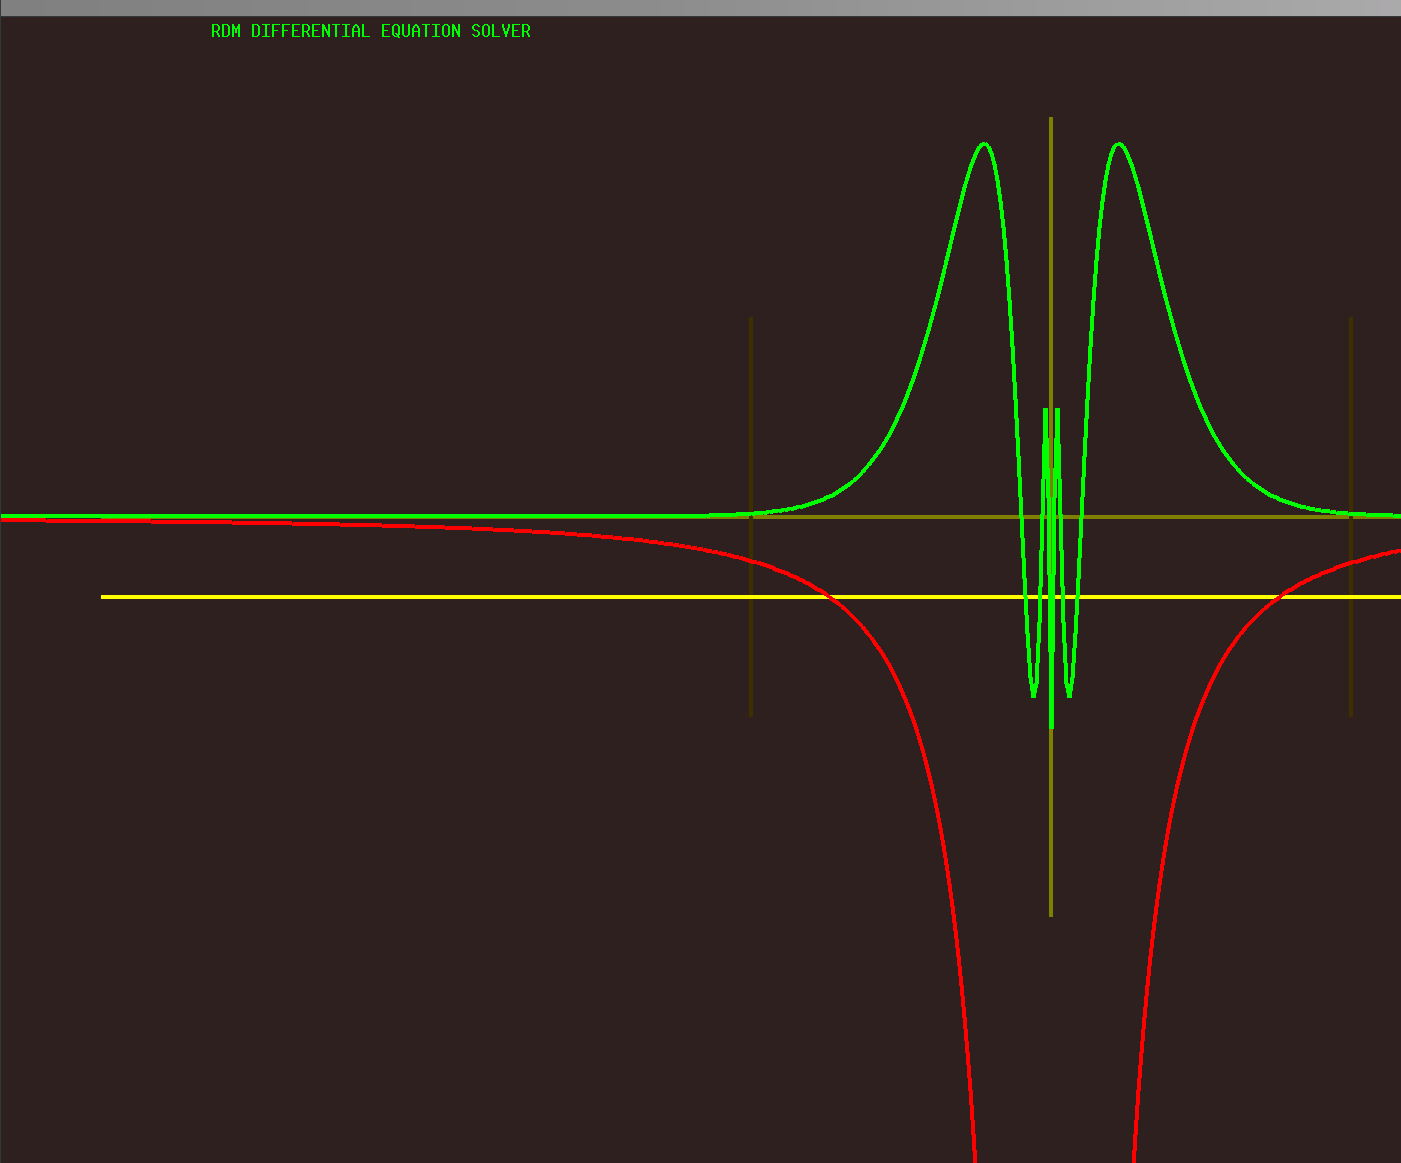Click bottom end of central vertical axis
Viewport: 1401px width, 1163px height.
[x=1051, y=913]
